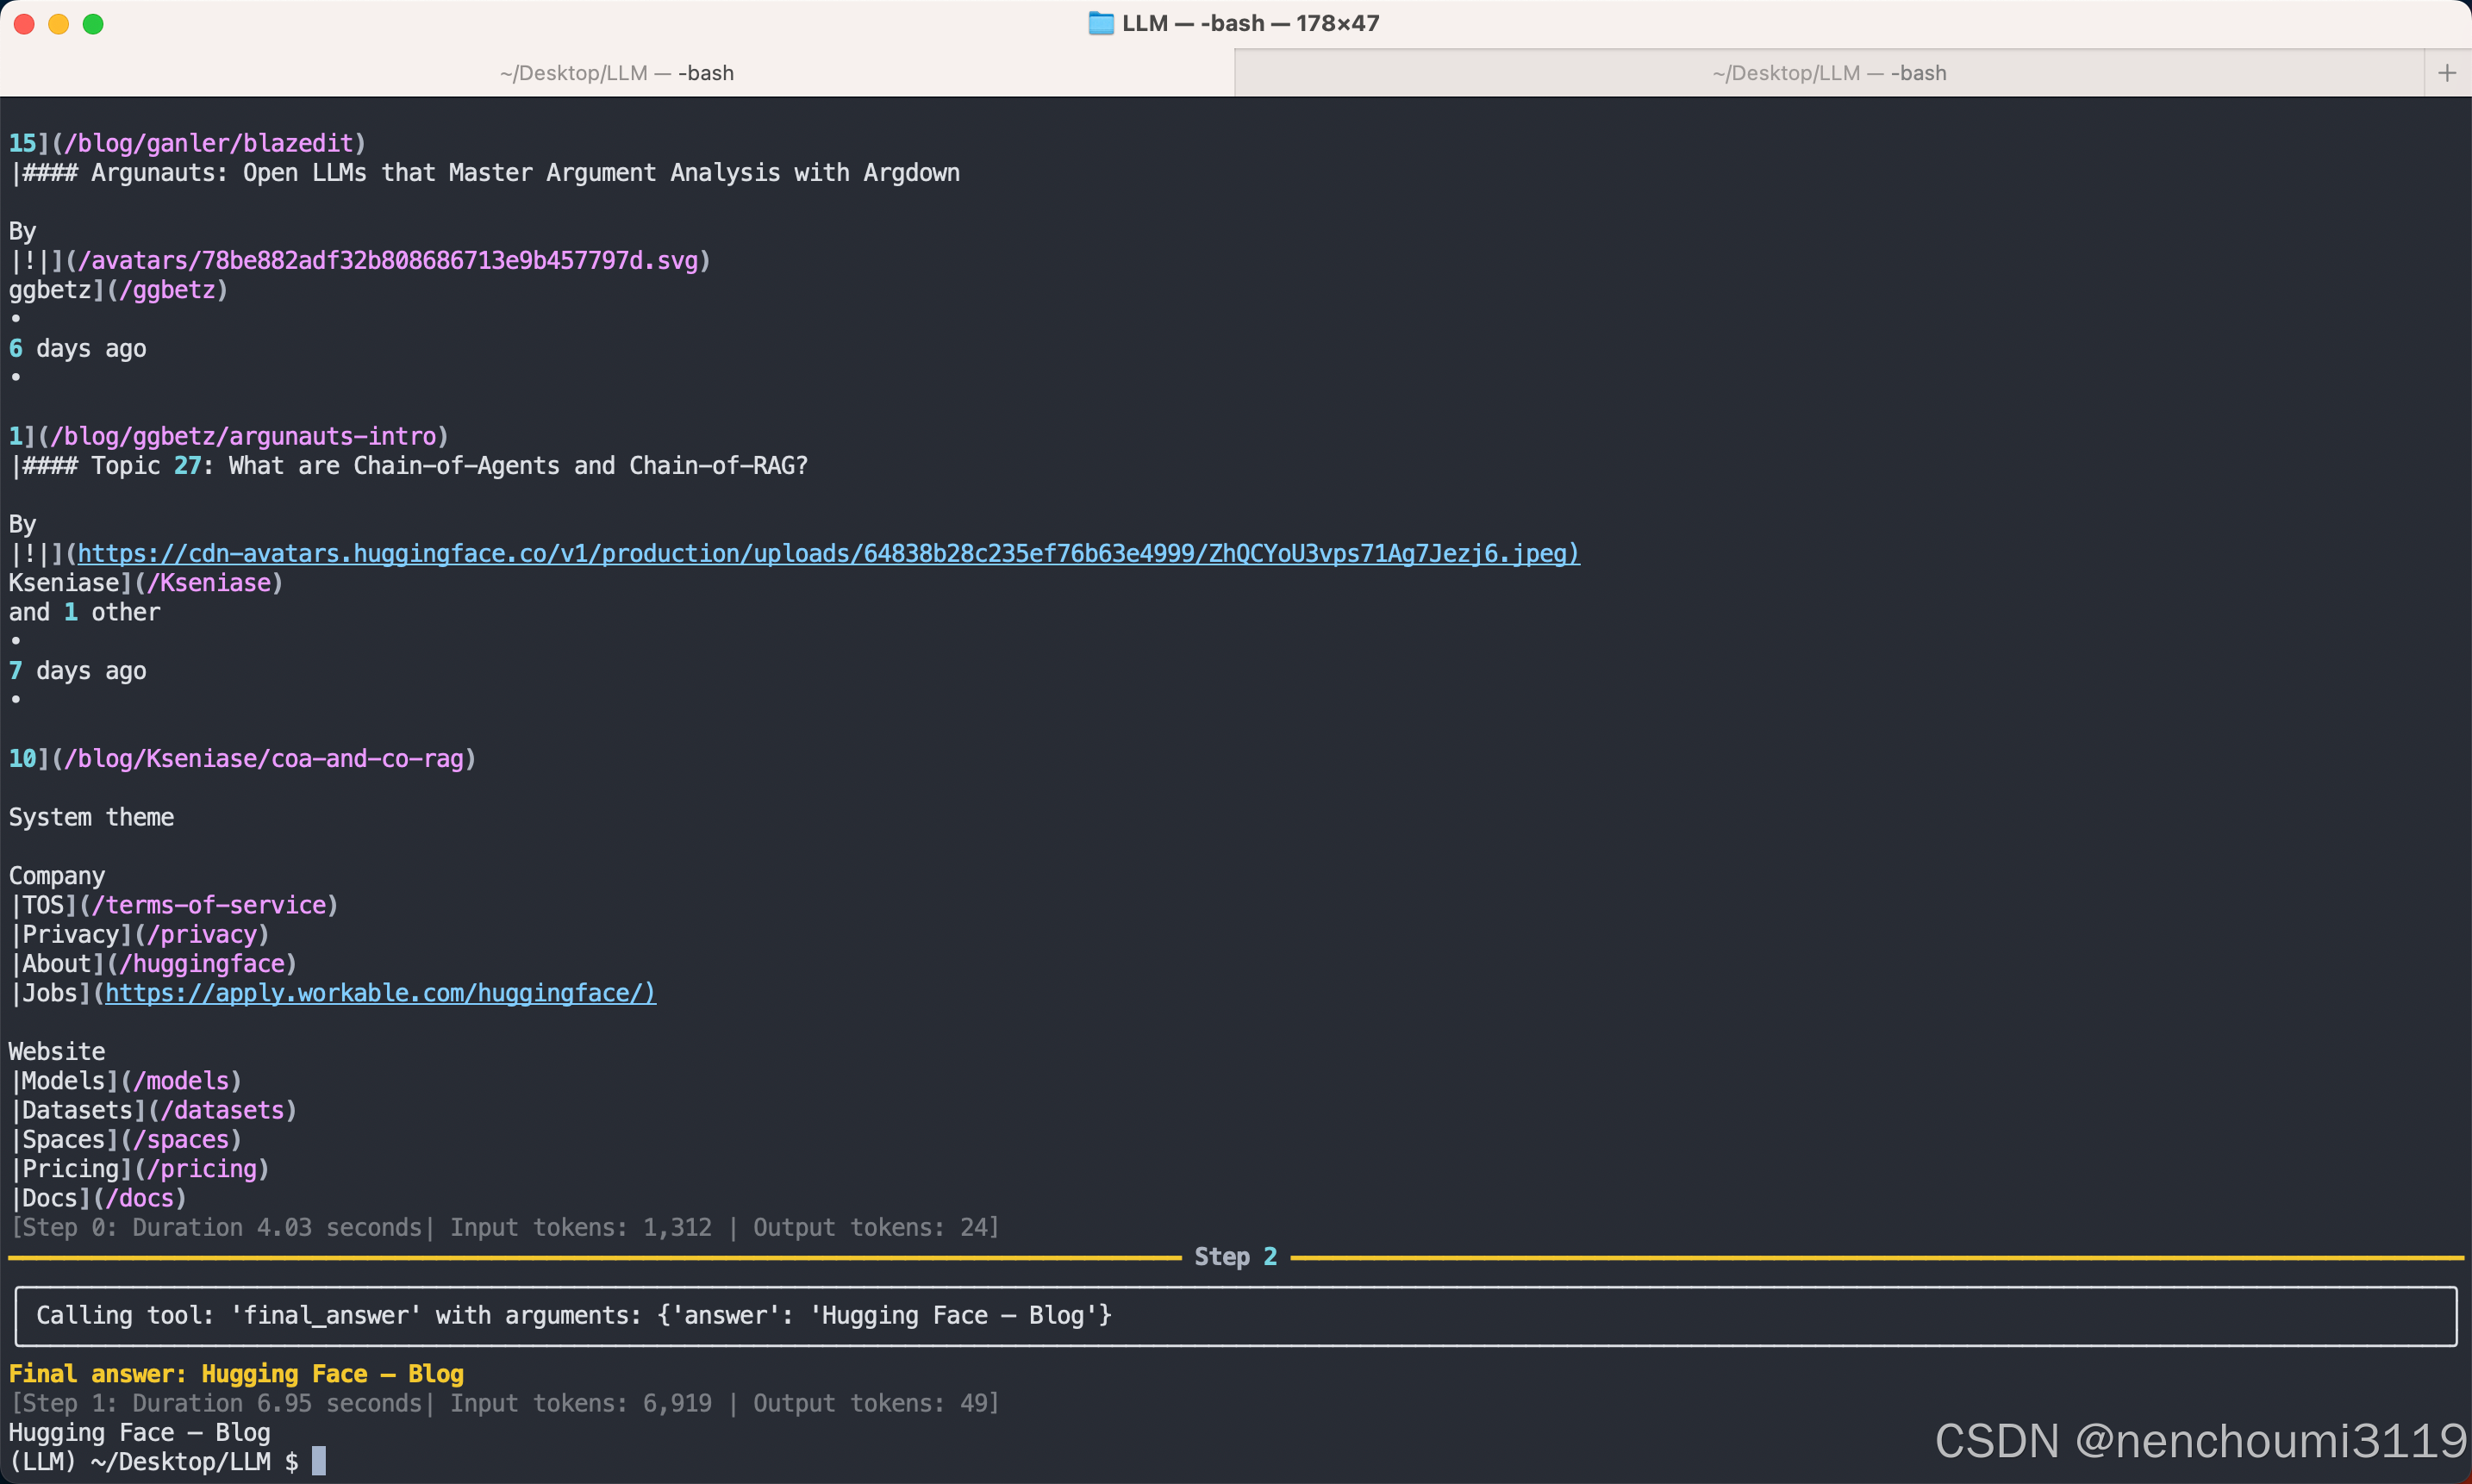Click the /datasets path text
The image size is (2472, 1484).
pos(222,1110)
